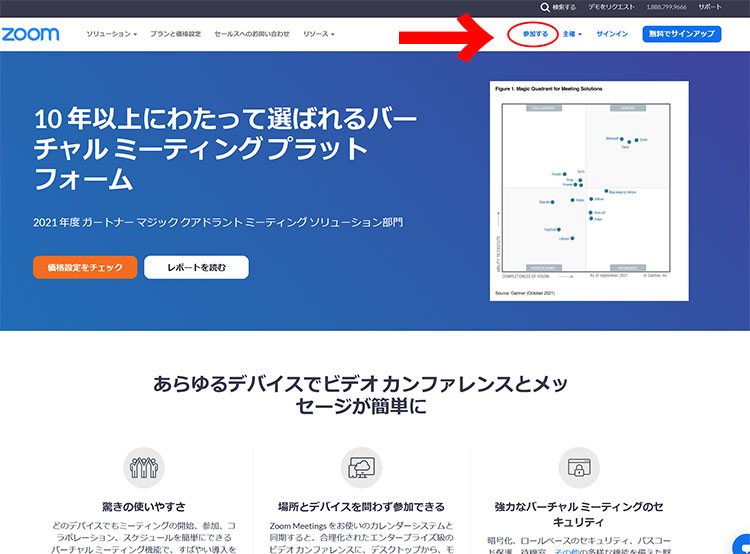
Task: Expand the ソリューション dropdown menu
Action: point(111,34)
